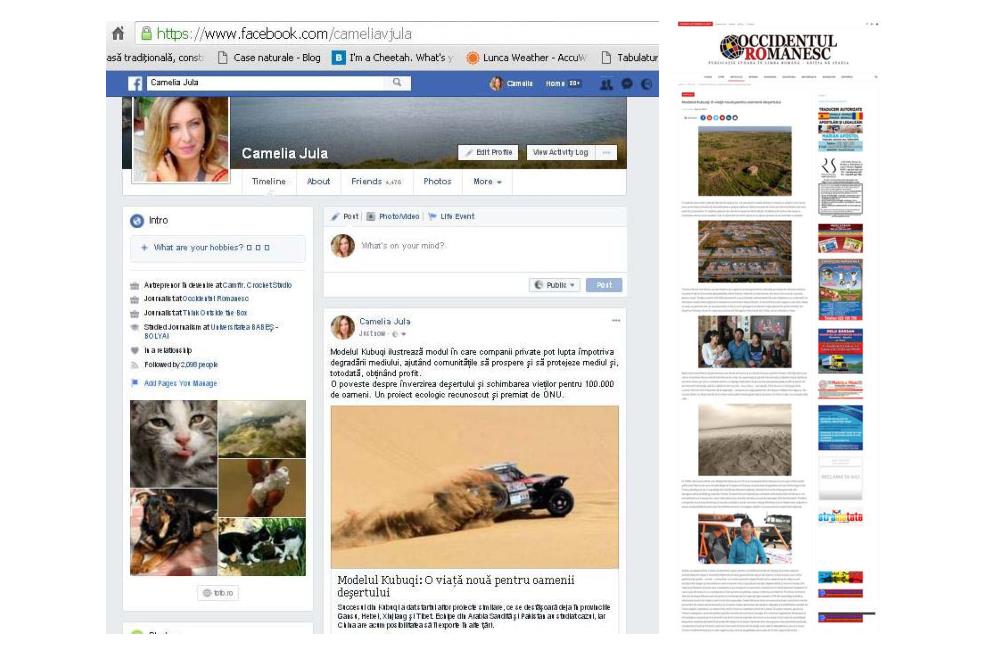Screen dimensions: 990x661
Task: Open the lying dog featured photo
Action: pos(174,532)
